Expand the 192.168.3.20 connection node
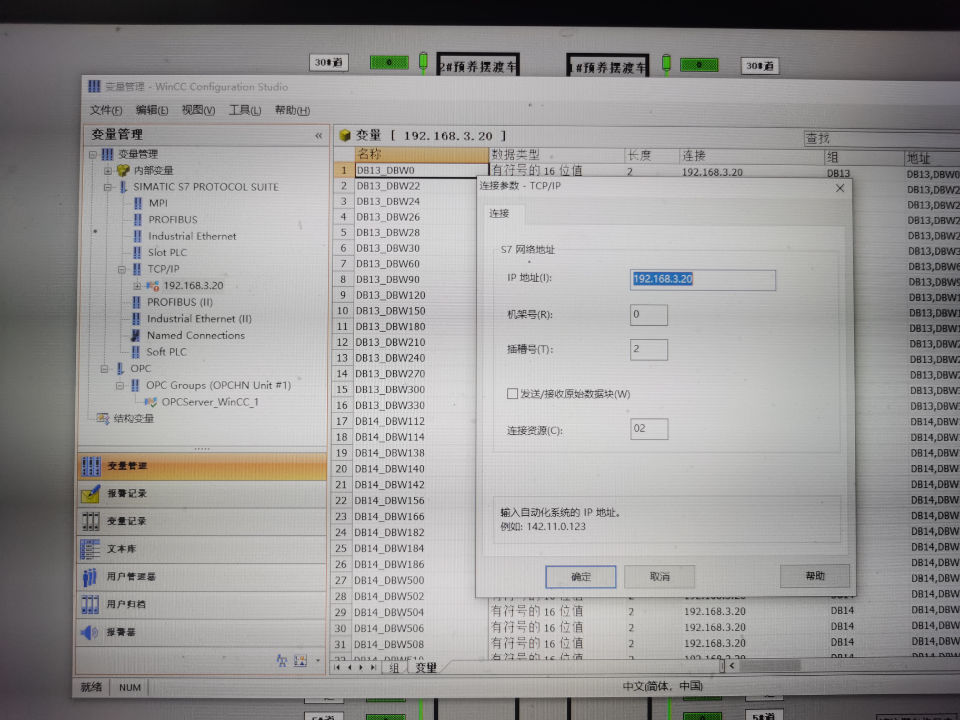Viewport: 960px width, 720px height. [x=137, y=286]
